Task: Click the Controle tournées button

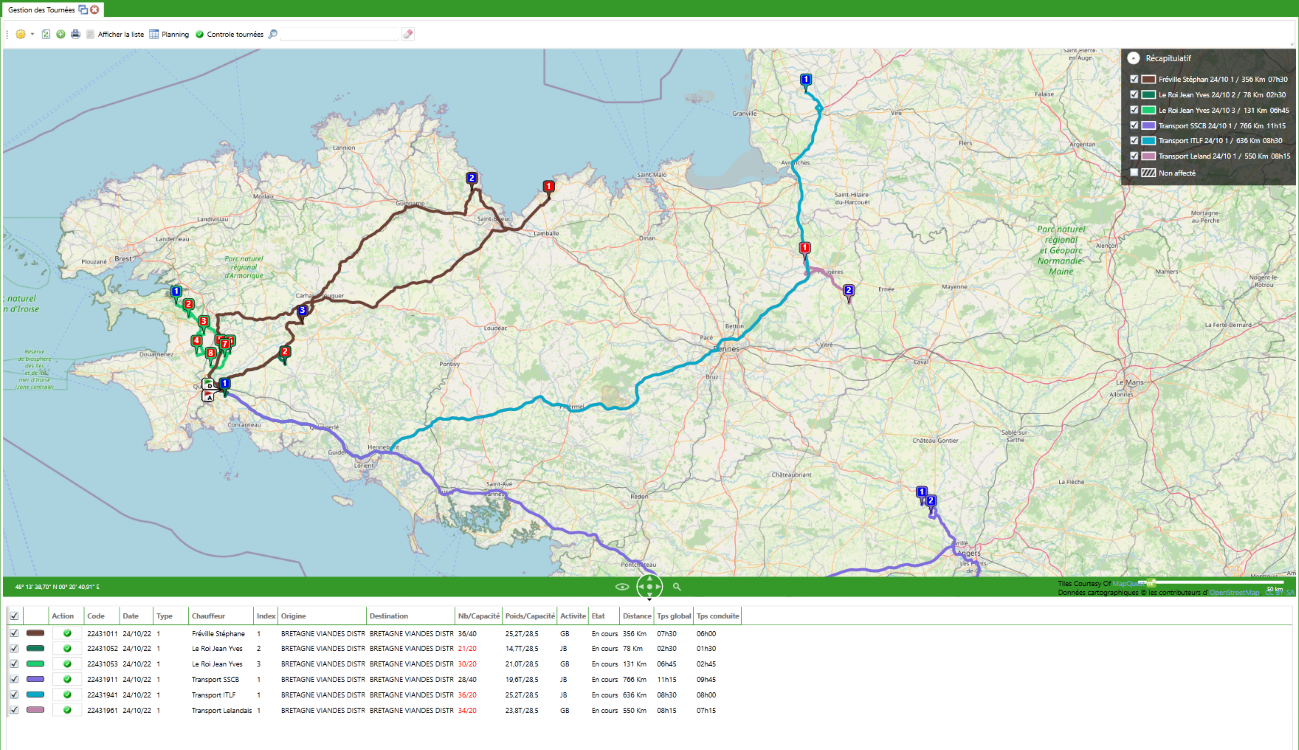Action: coord(229,34)
